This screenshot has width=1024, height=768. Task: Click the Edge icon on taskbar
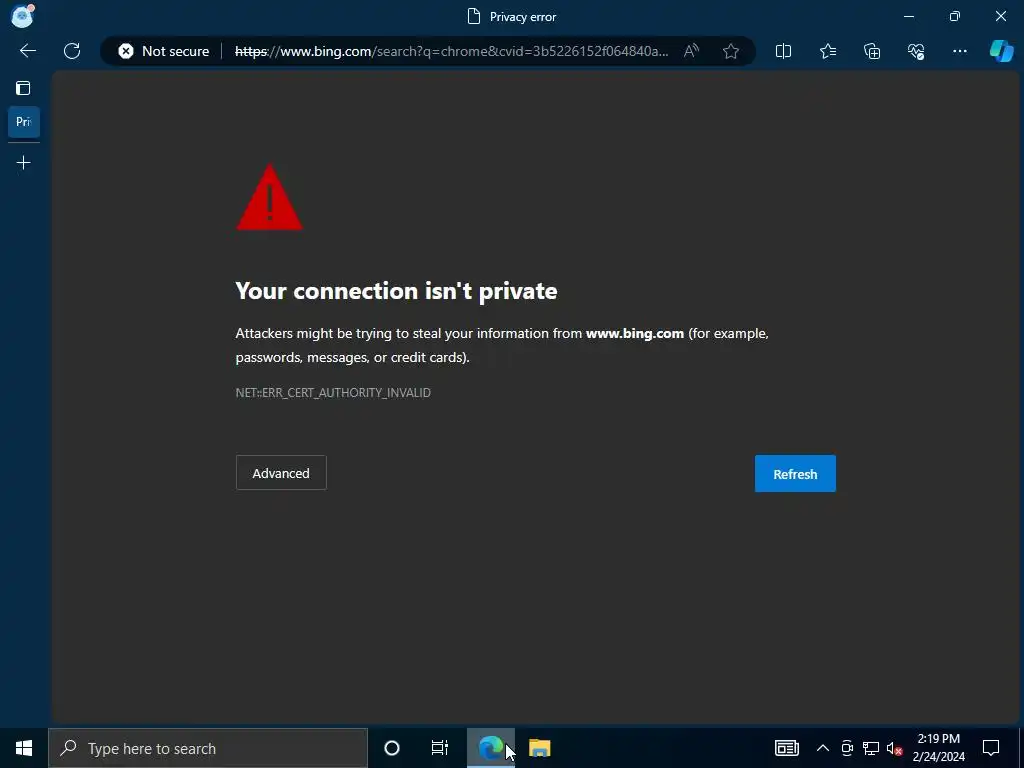coord(490,748)
